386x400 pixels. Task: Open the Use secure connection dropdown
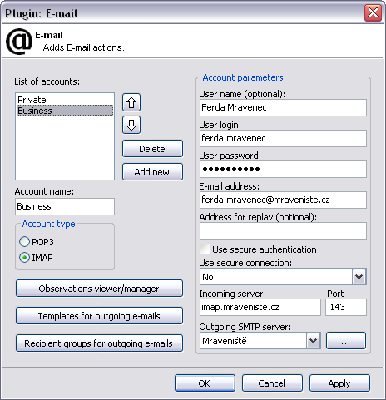pyautogui.click(x=359, y=277)
